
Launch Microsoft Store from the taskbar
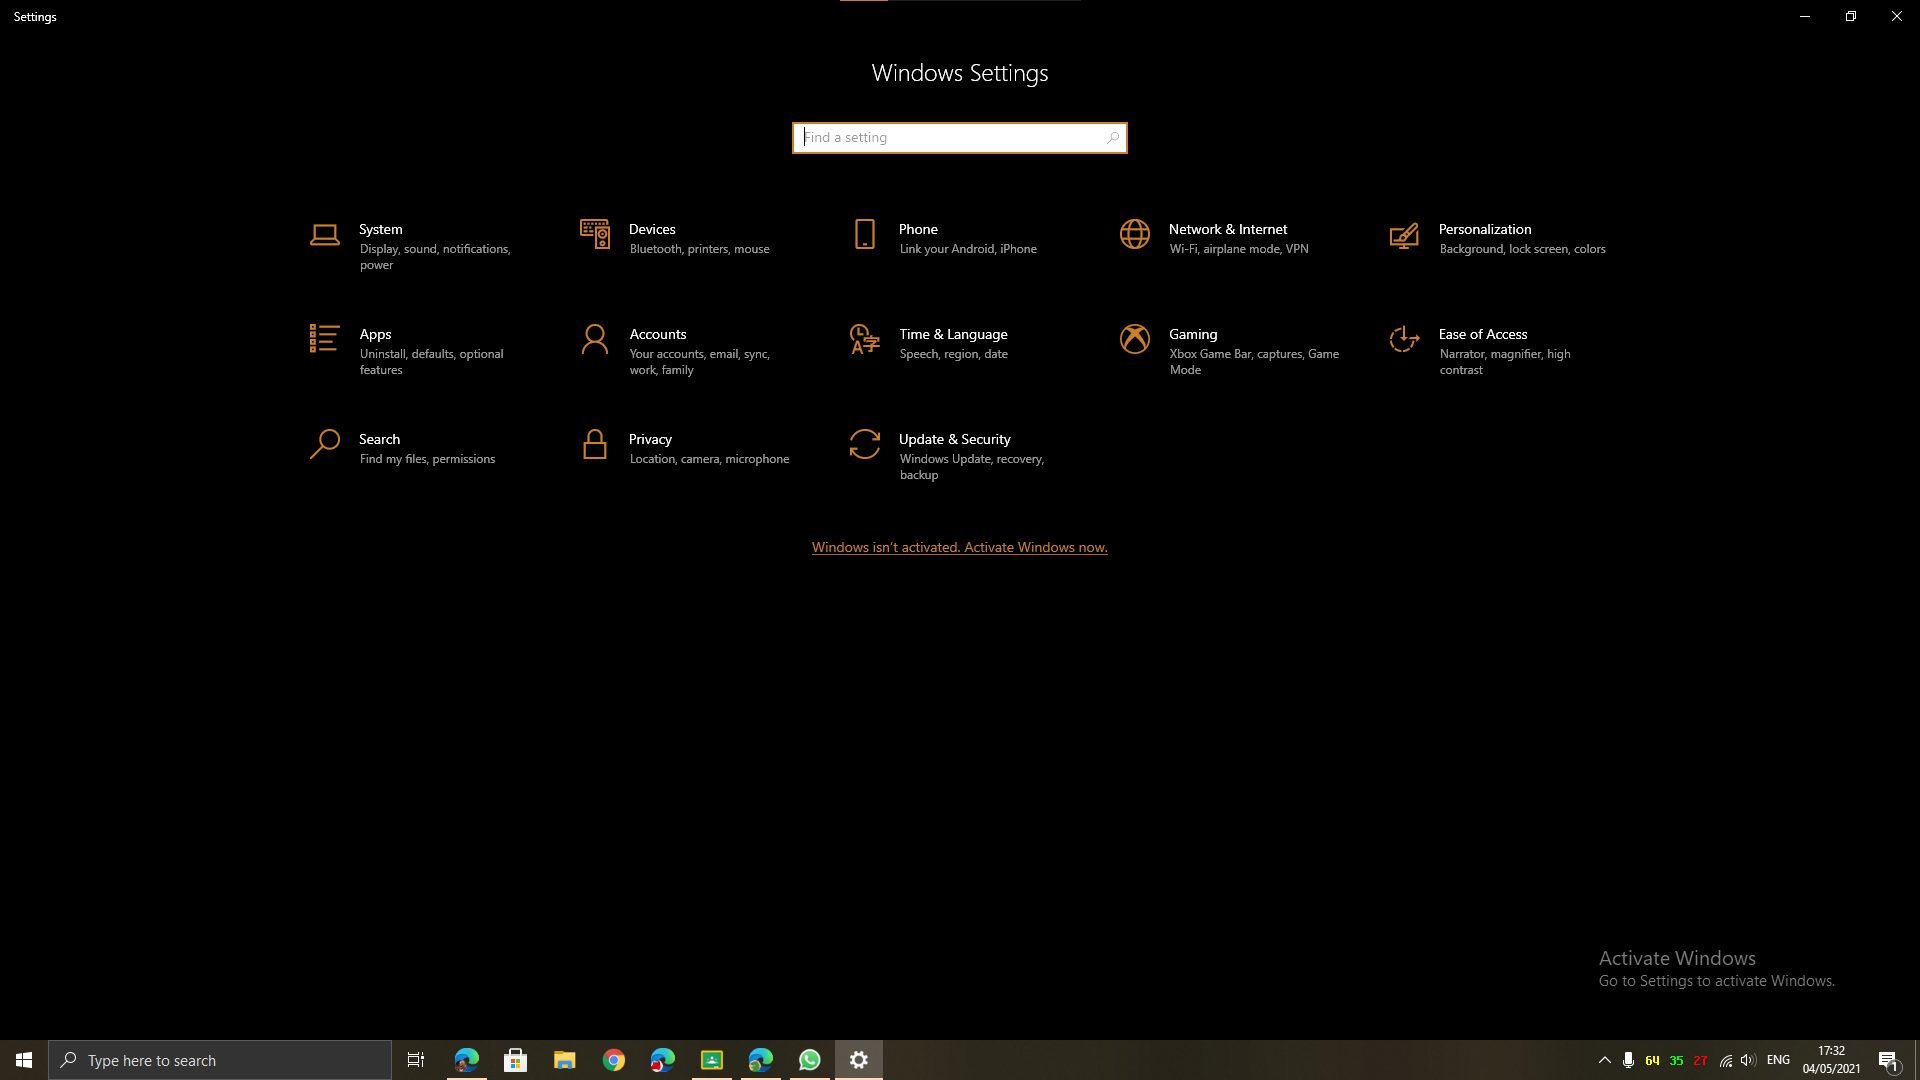pos(516,1060)
